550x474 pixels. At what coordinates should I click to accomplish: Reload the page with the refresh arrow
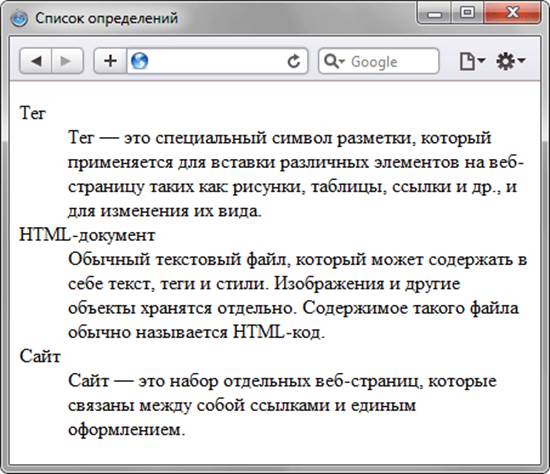click(294, 61)
